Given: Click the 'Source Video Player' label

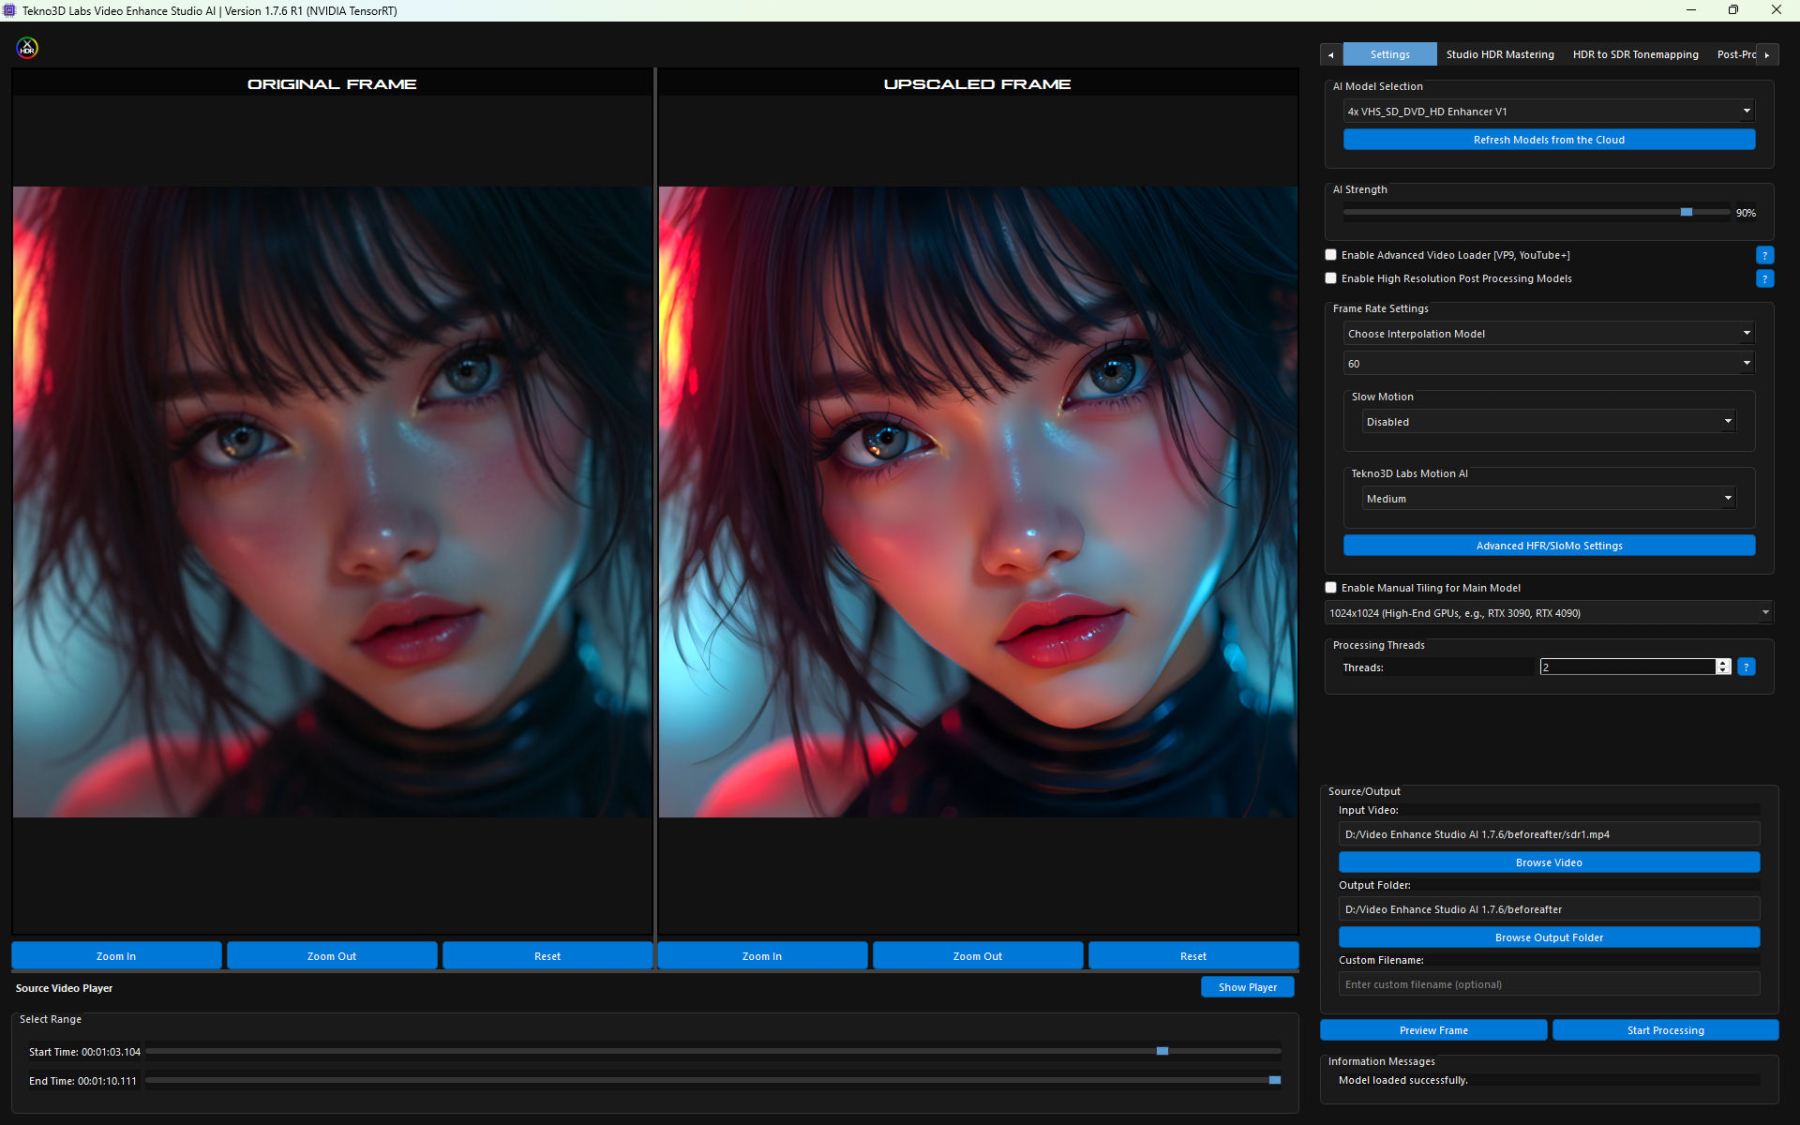Looking at the screenshot, I should coord(64,988).
